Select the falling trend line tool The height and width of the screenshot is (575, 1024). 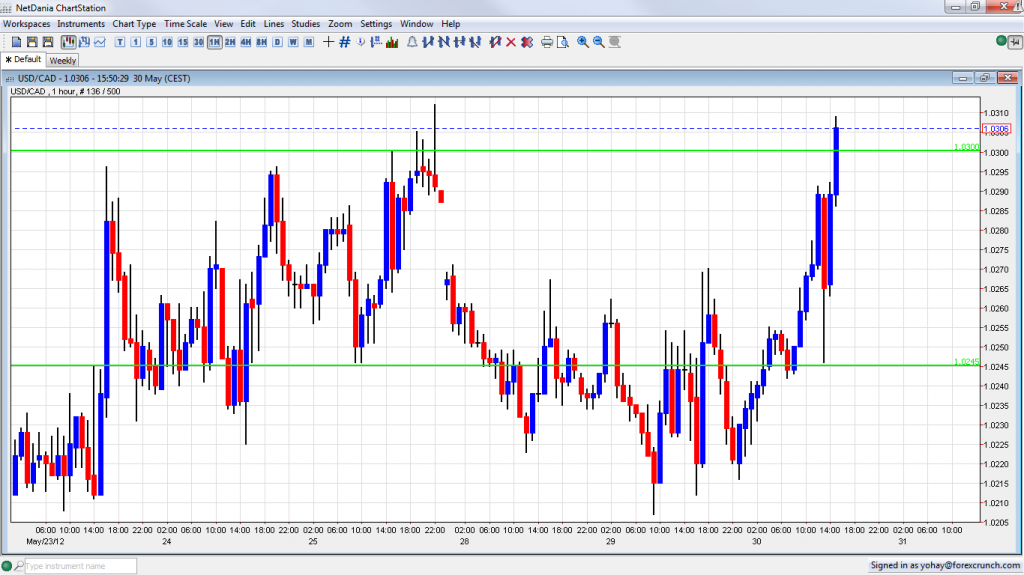coord(444,42)
